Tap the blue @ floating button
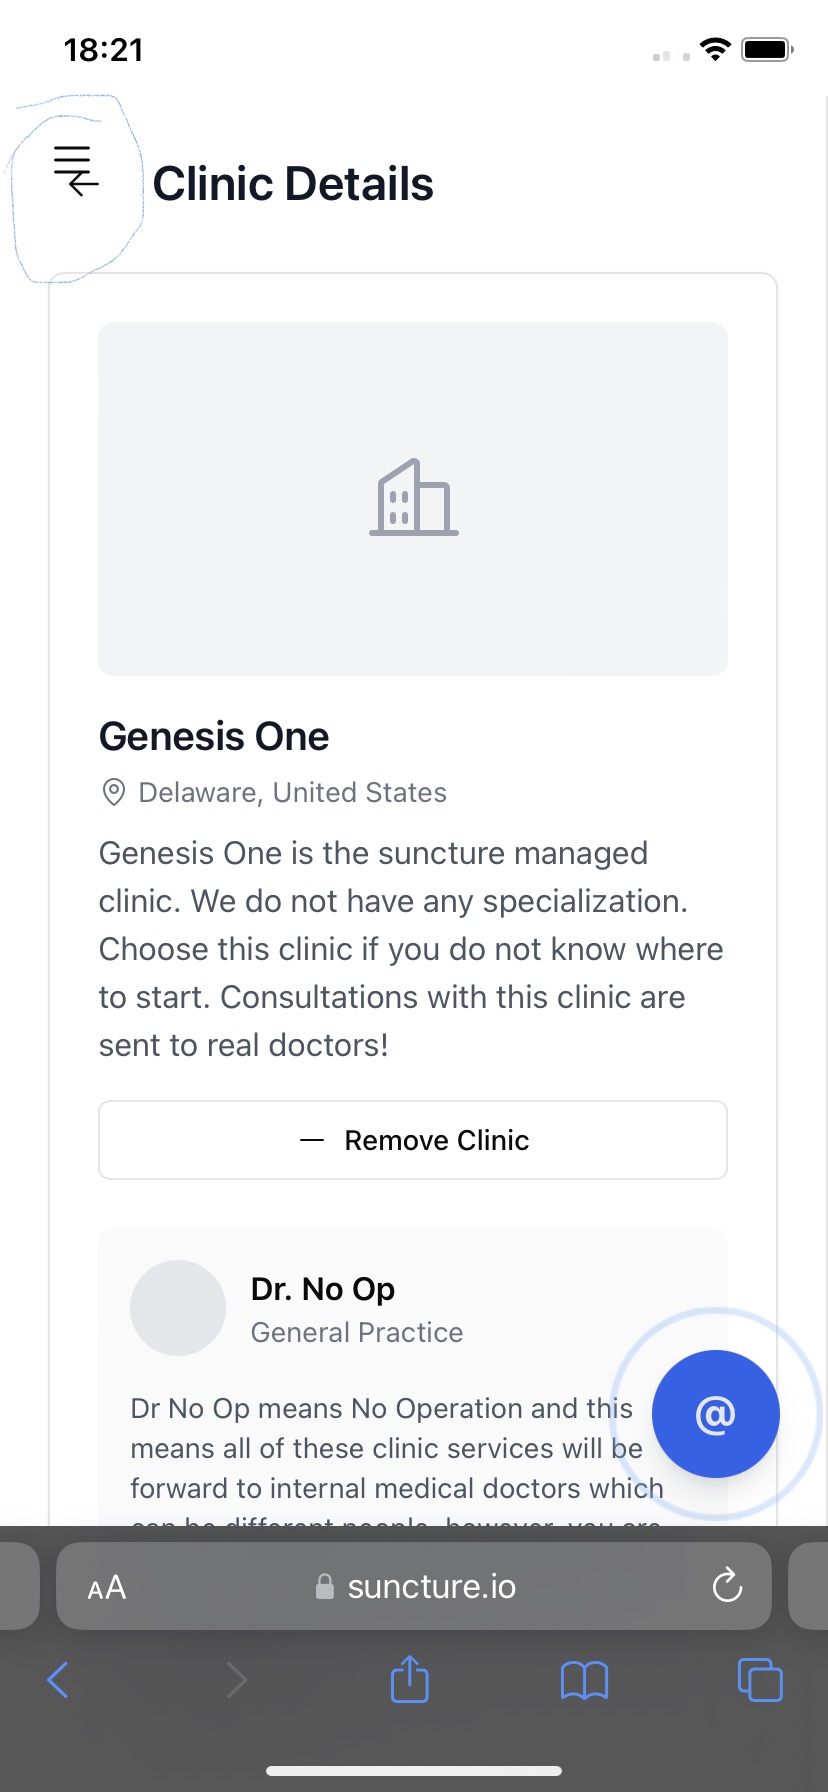828x1792 pixels. (715, 1413)
